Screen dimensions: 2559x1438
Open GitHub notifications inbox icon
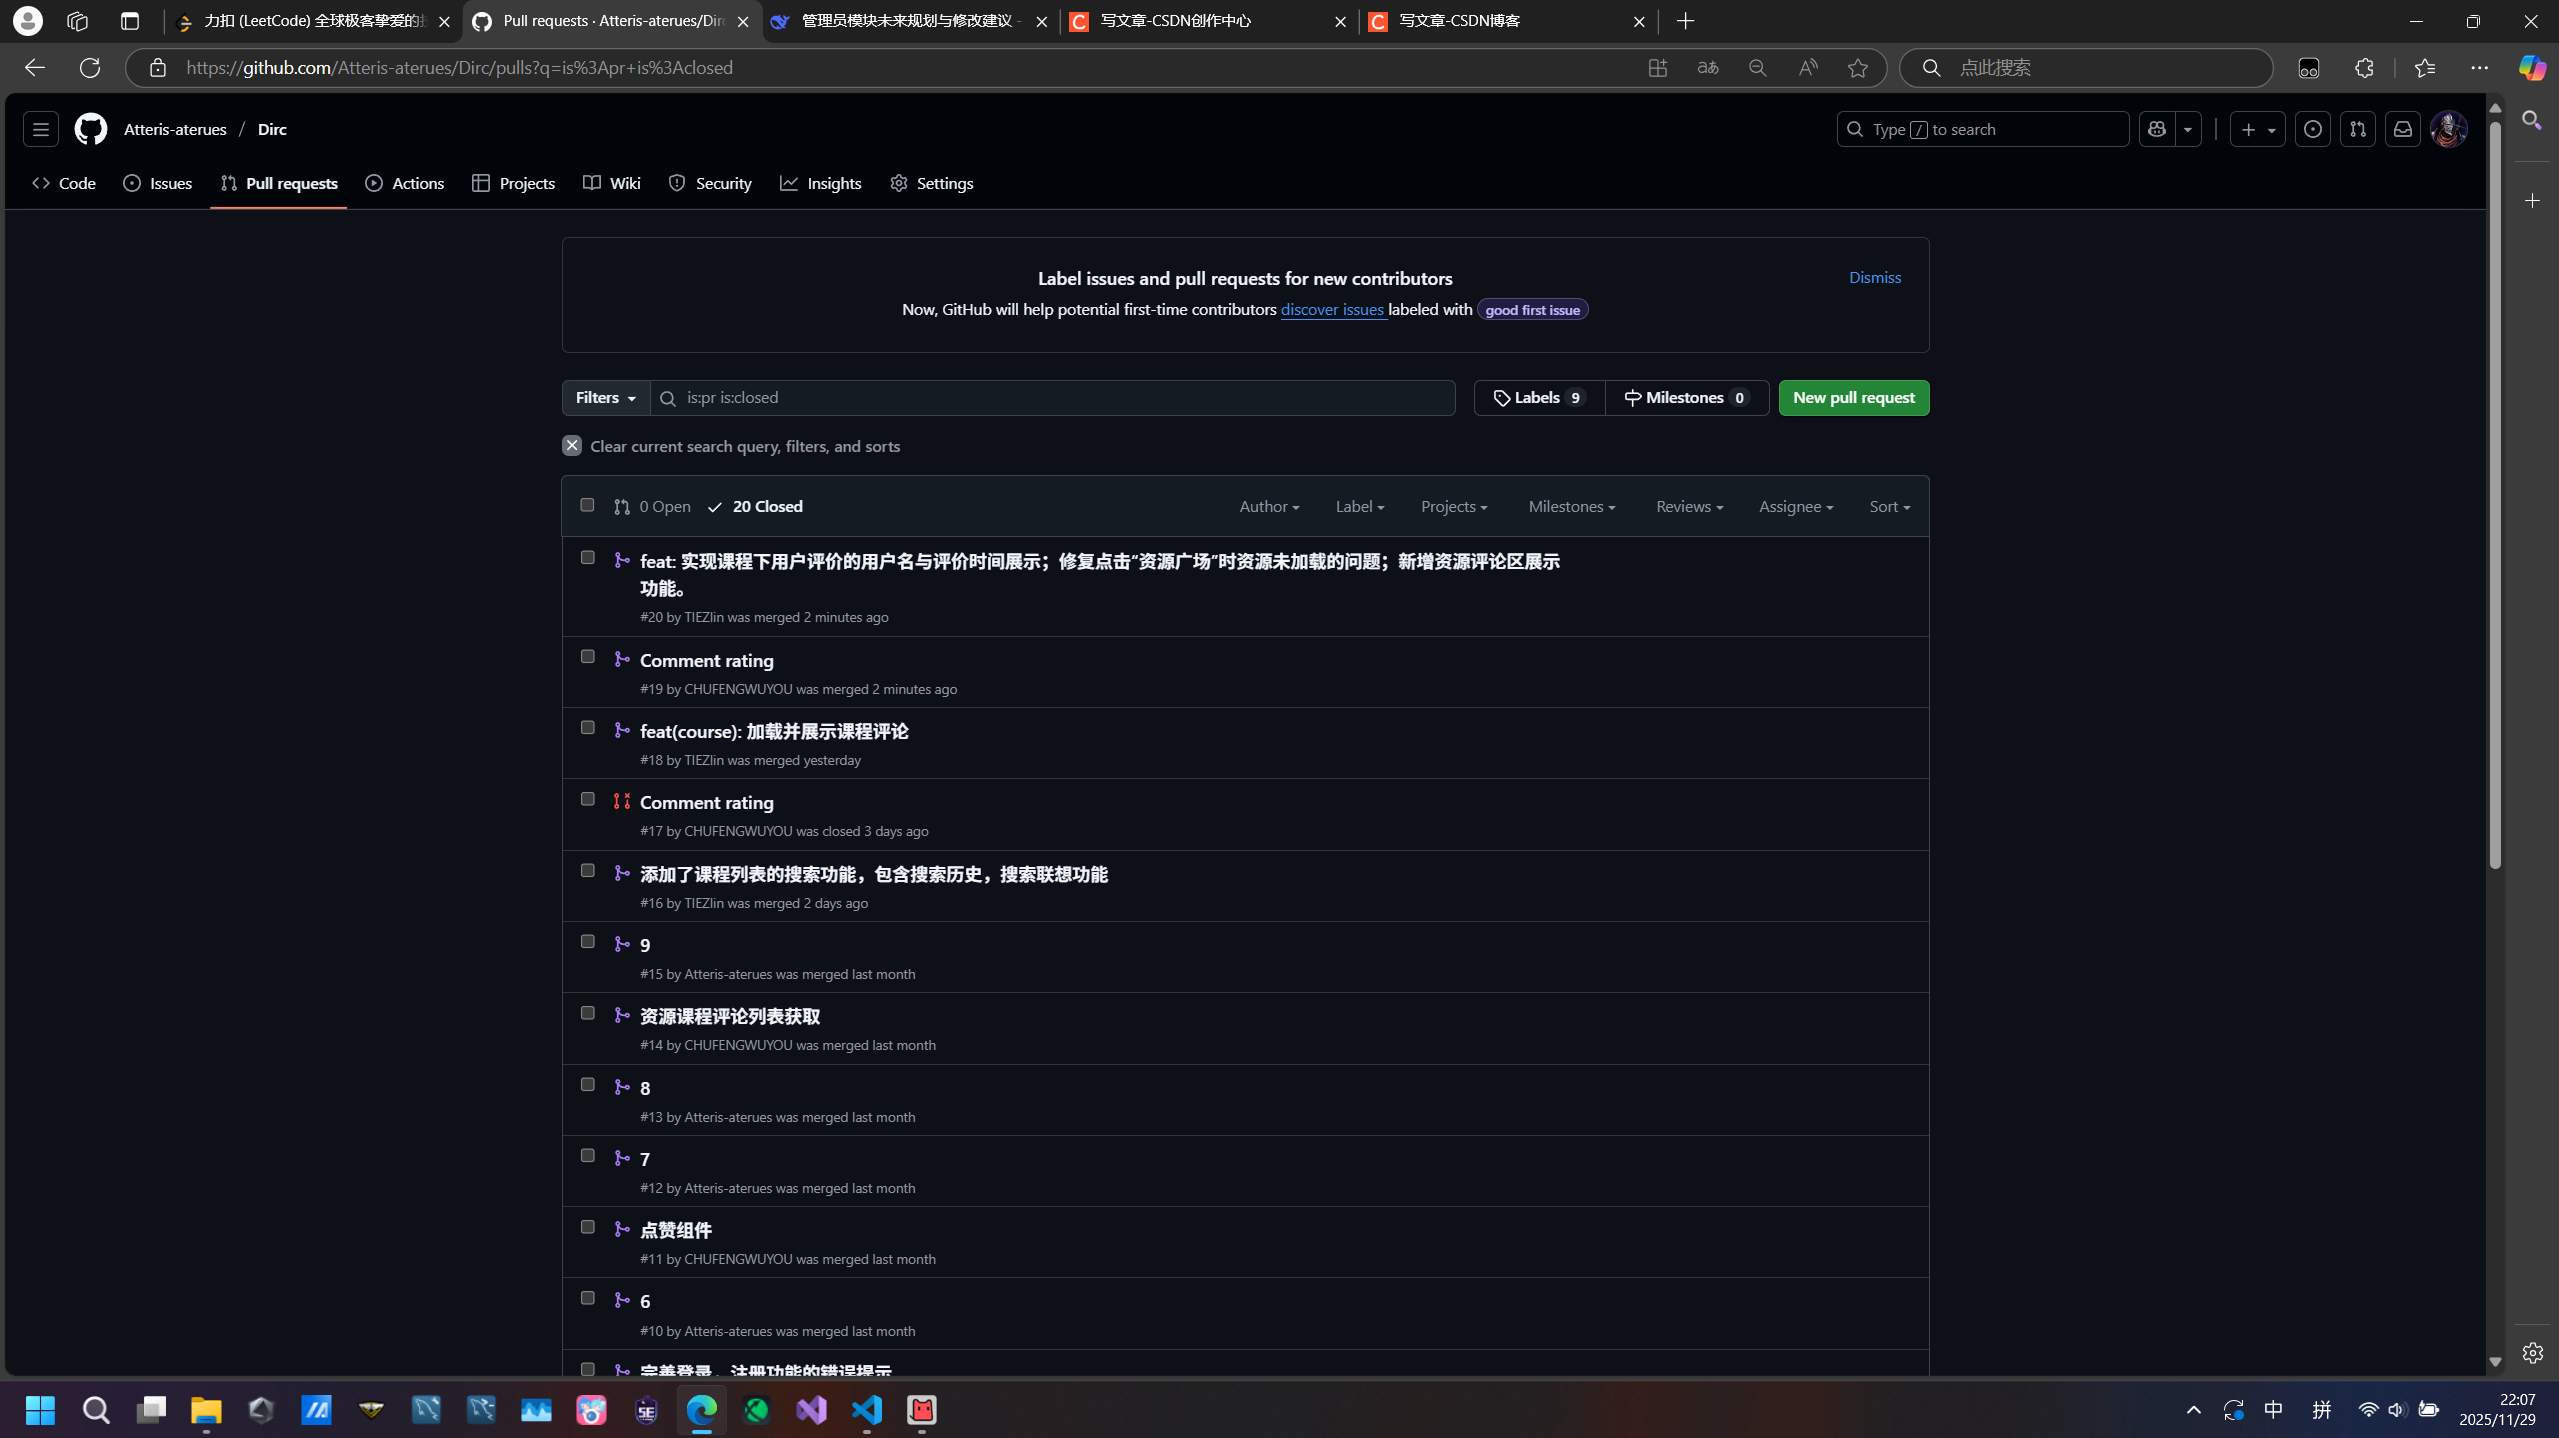(x=2402, y=129)
